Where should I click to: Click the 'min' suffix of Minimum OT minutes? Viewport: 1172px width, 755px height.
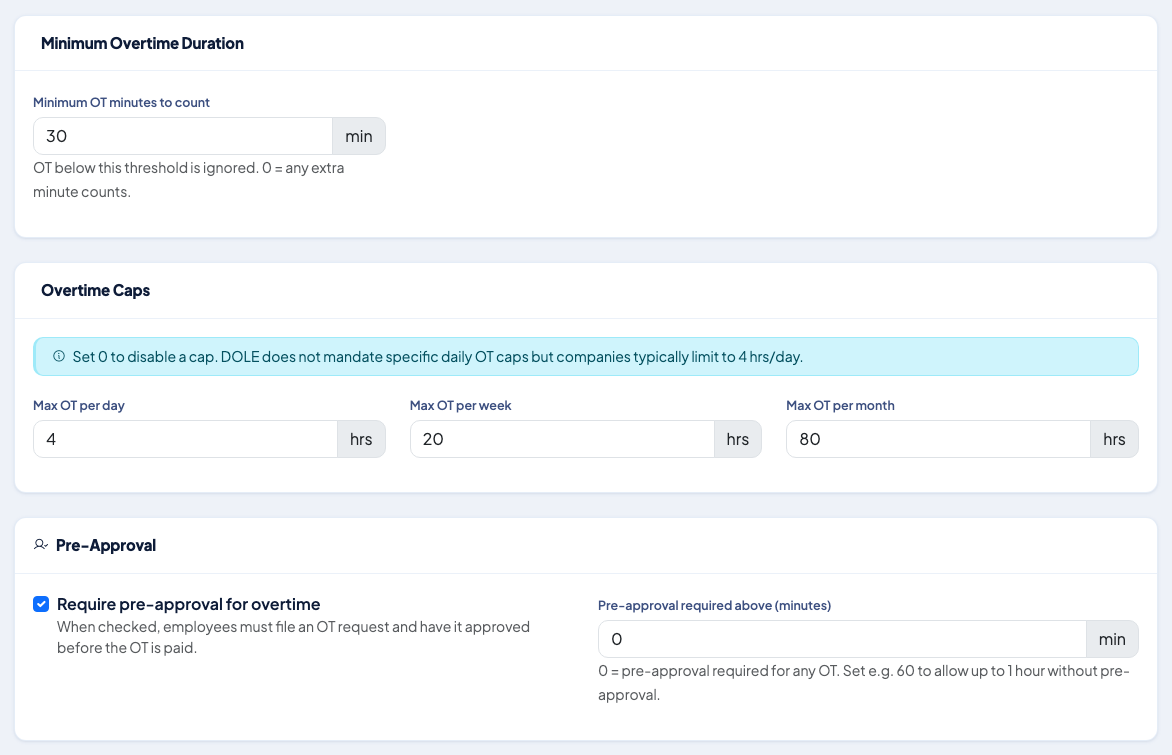[359, 136]
